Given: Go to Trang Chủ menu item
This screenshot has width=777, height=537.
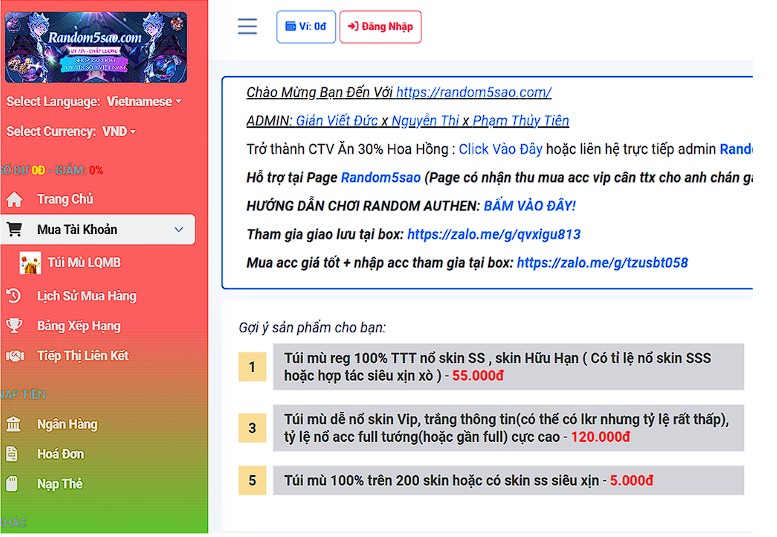Looking at the screenshot, I should 65,199.
